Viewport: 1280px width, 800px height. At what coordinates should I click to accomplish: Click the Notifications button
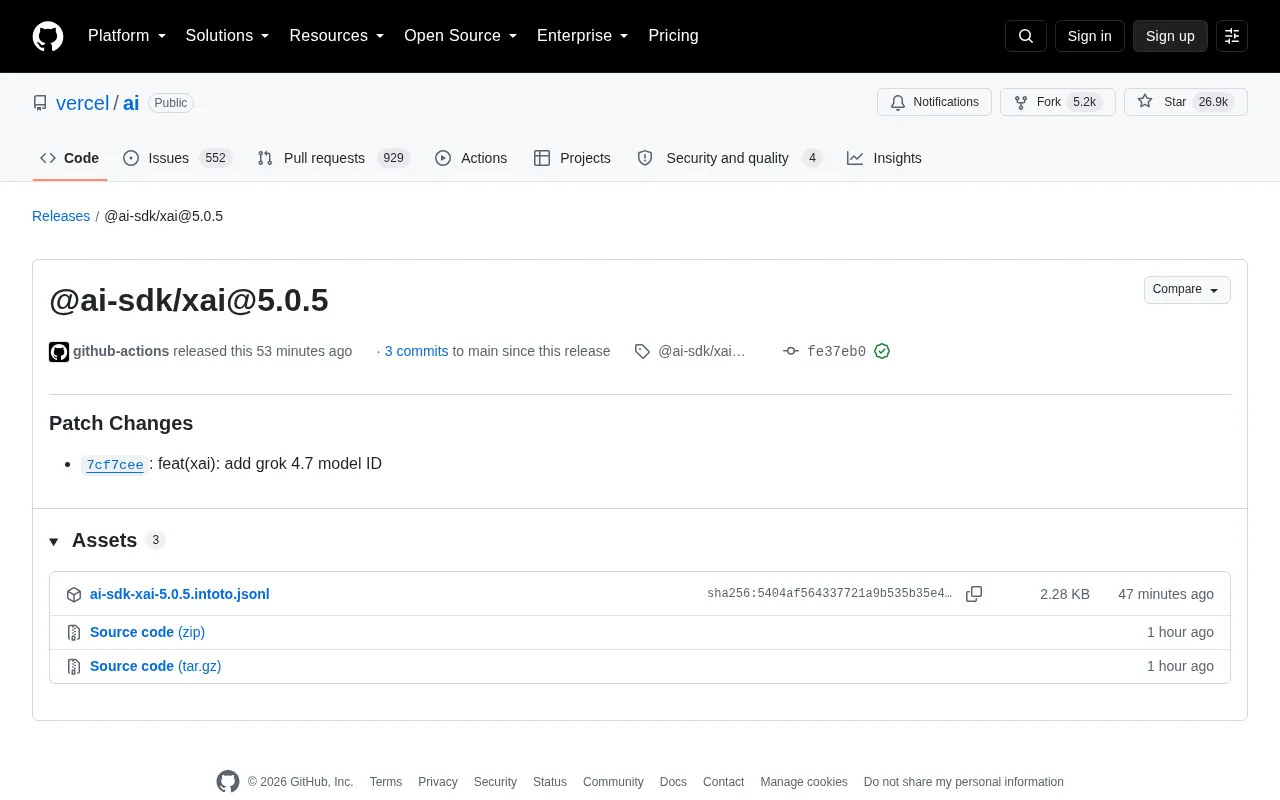934,102
